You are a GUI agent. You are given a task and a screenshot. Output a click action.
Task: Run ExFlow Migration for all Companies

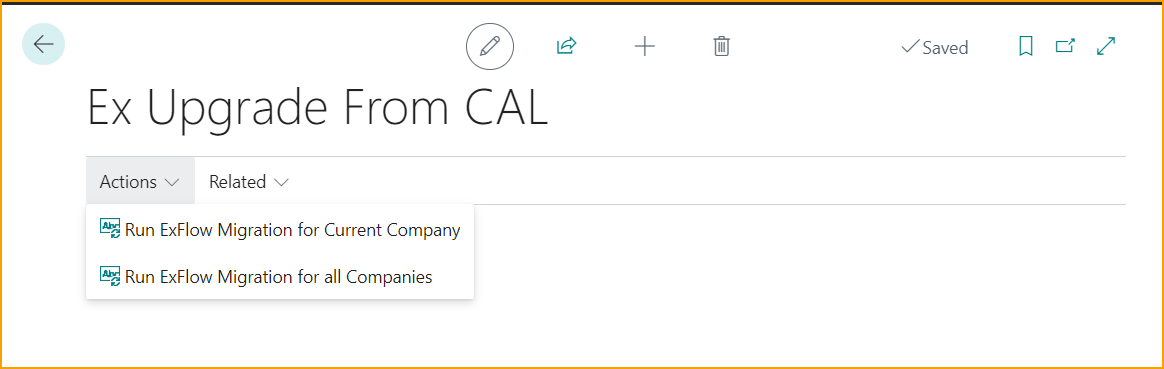click(x=280, y=276)
